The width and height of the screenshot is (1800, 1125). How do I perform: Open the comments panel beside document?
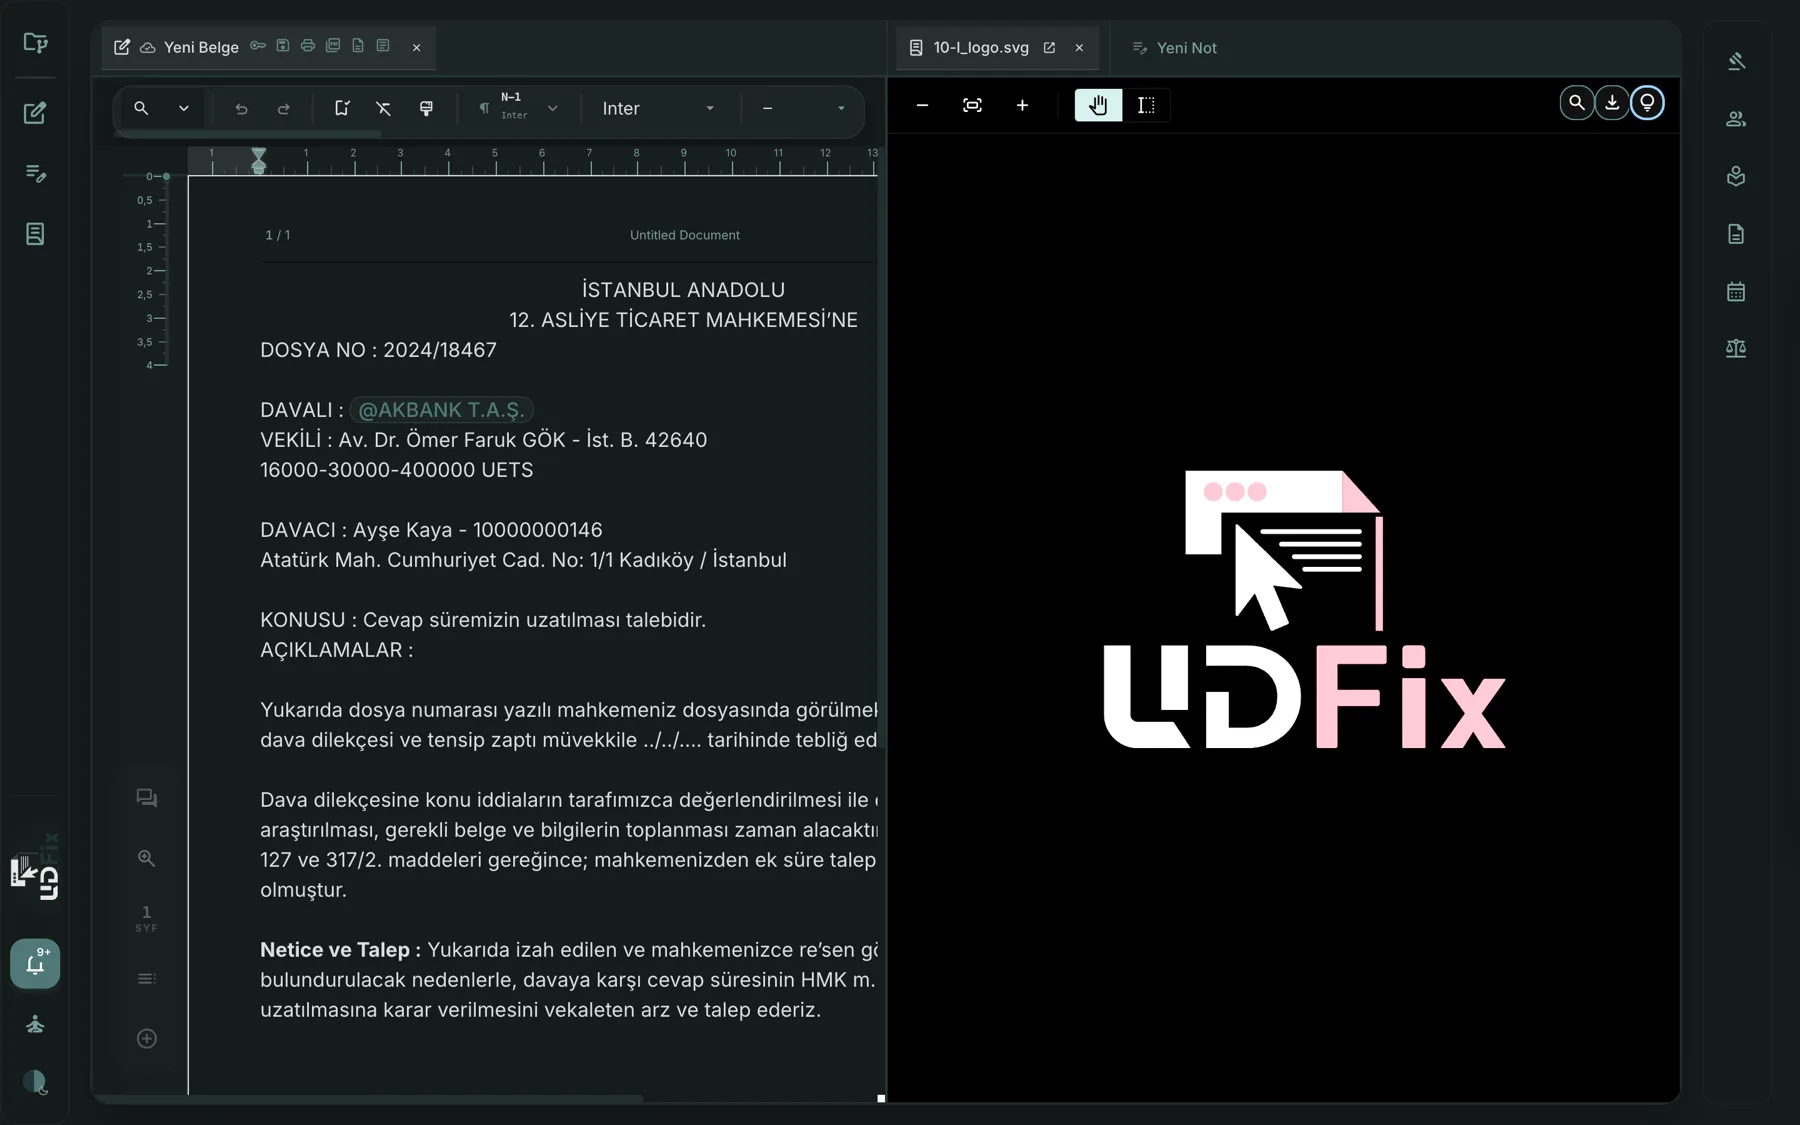pyautogui.click(x=147, y=798)
